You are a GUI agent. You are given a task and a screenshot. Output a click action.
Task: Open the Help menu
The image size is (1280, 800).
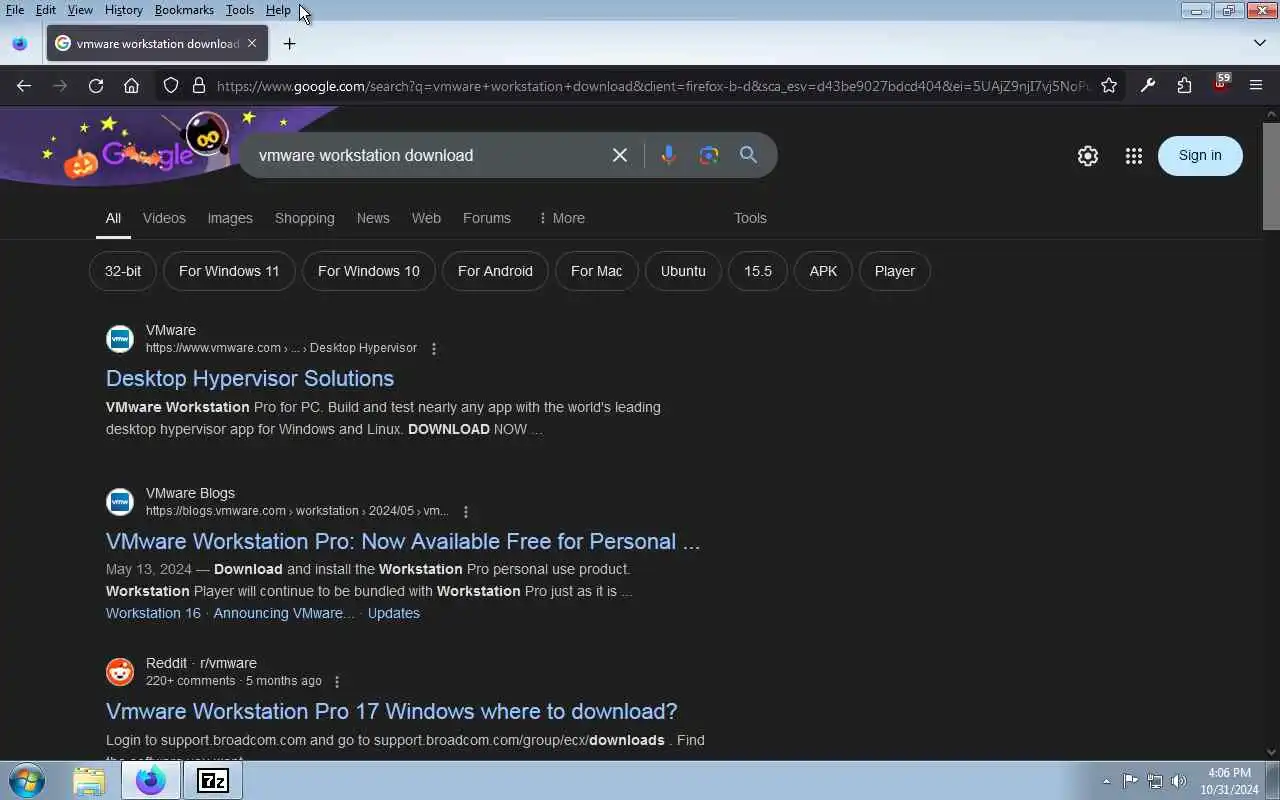pos(278,10)
